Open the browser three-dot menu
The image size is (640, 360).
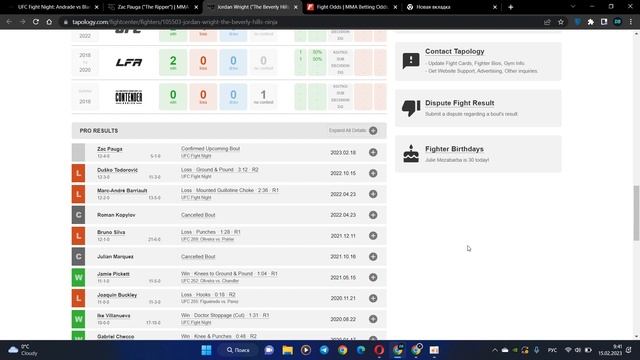pyautogui.click(x=631, y=22)
